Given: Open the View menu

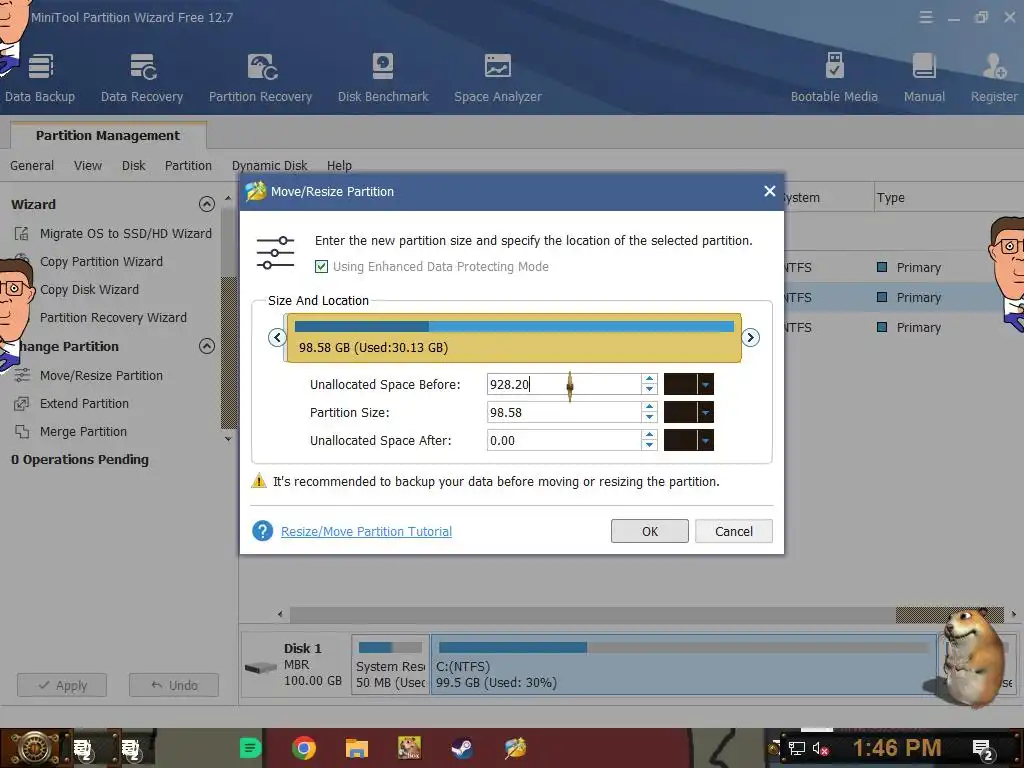Looking at the screenshot, I should (x=88, y=165).
